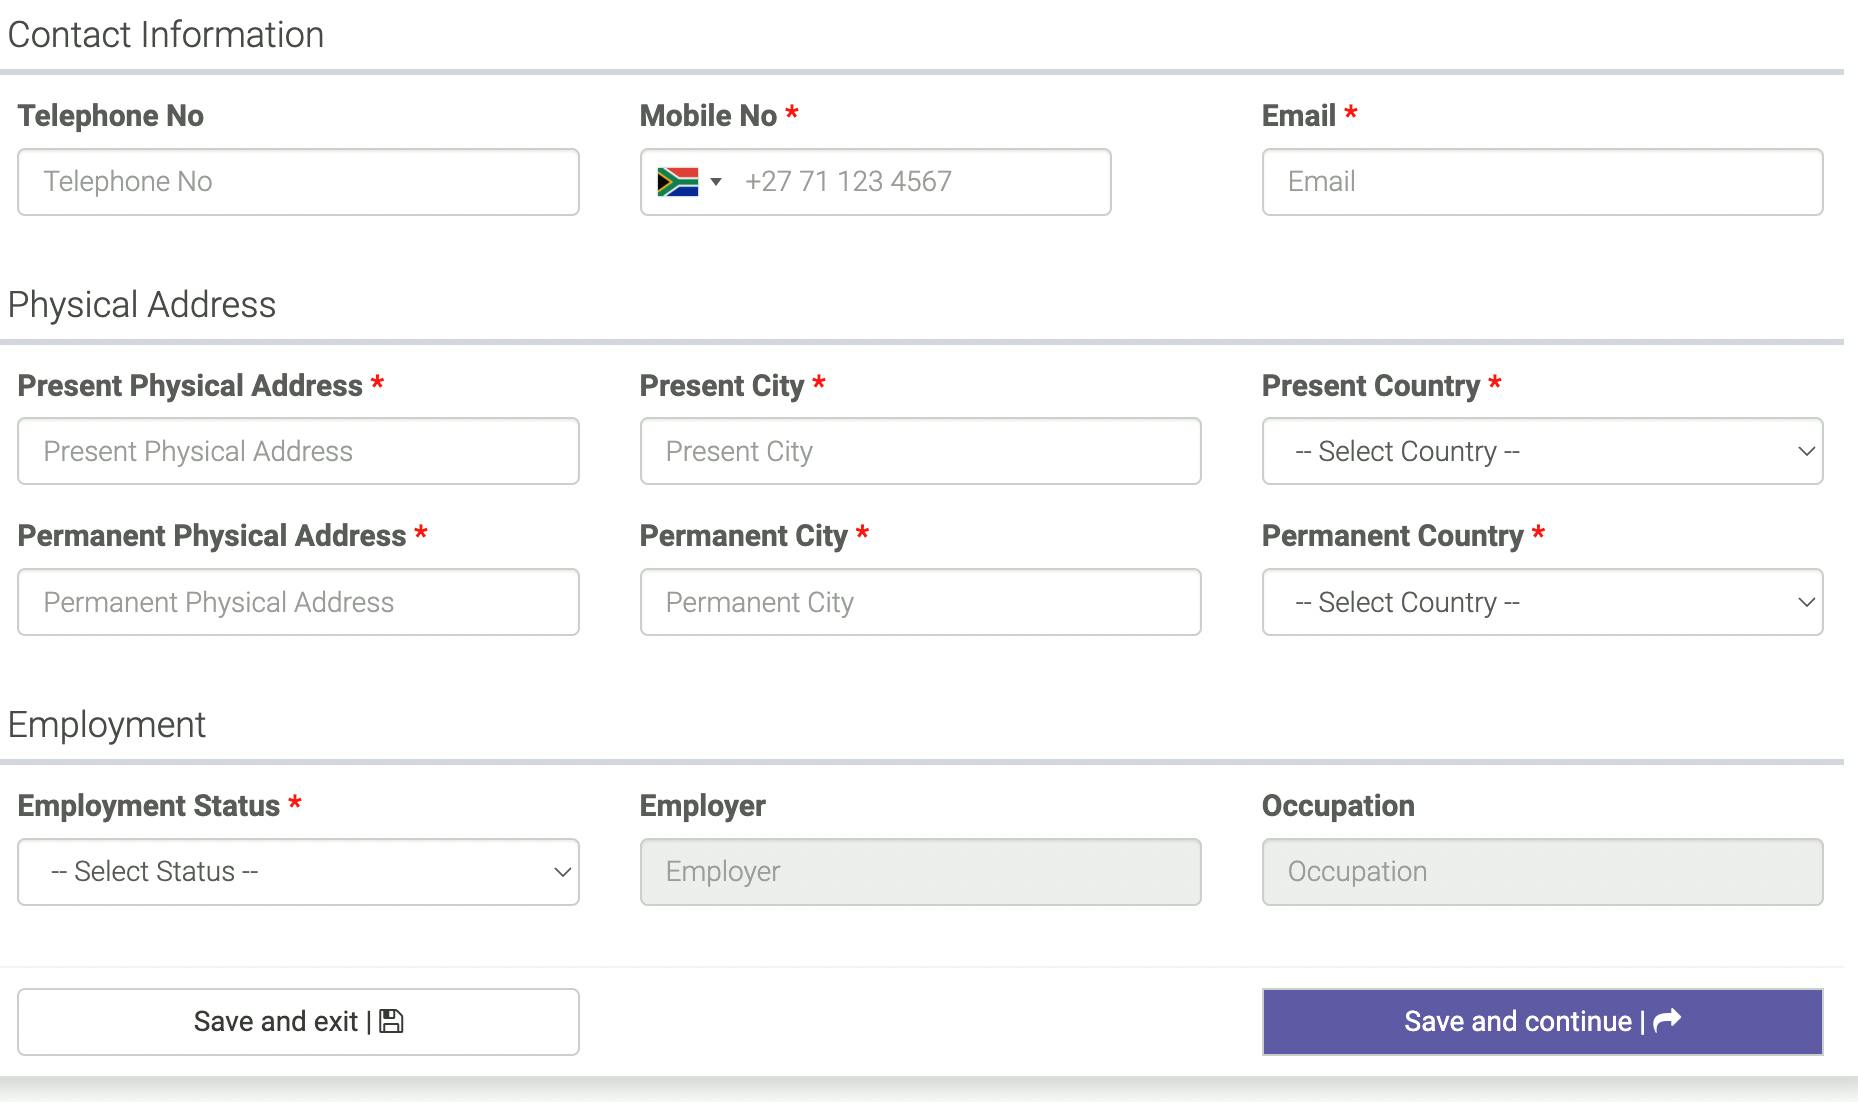This screenshot has width=1858, height=1102.
Task: Click into the Email field
Action: (x=1542, y=182)
